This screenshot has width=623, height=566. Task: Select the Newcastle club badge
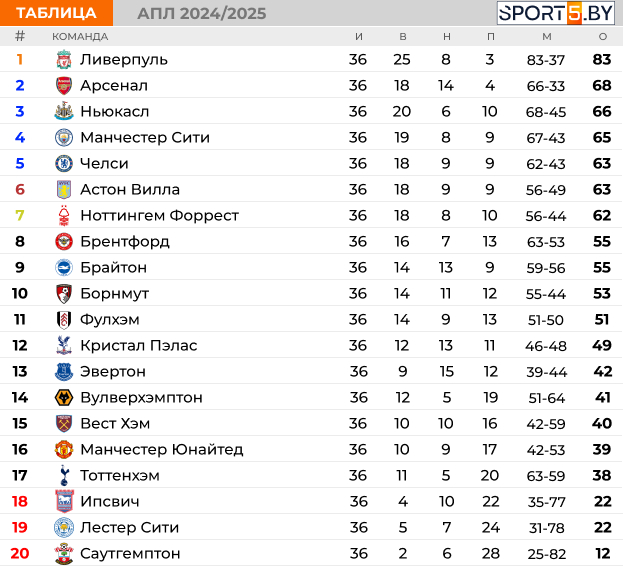[x=64, y=111]
